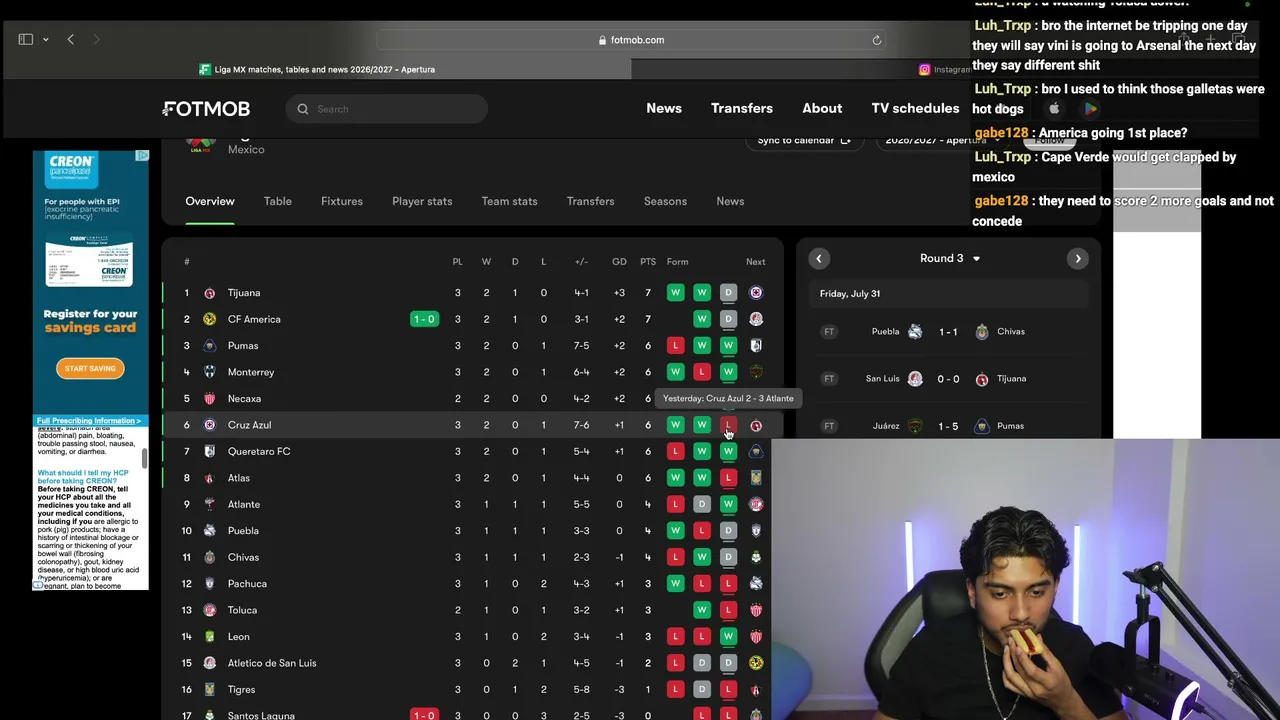Image resolution: width=1280 pixels, height=720 pixels.
Task: Select the Liga MX matches browser tab
Action: tap(317, 69)
